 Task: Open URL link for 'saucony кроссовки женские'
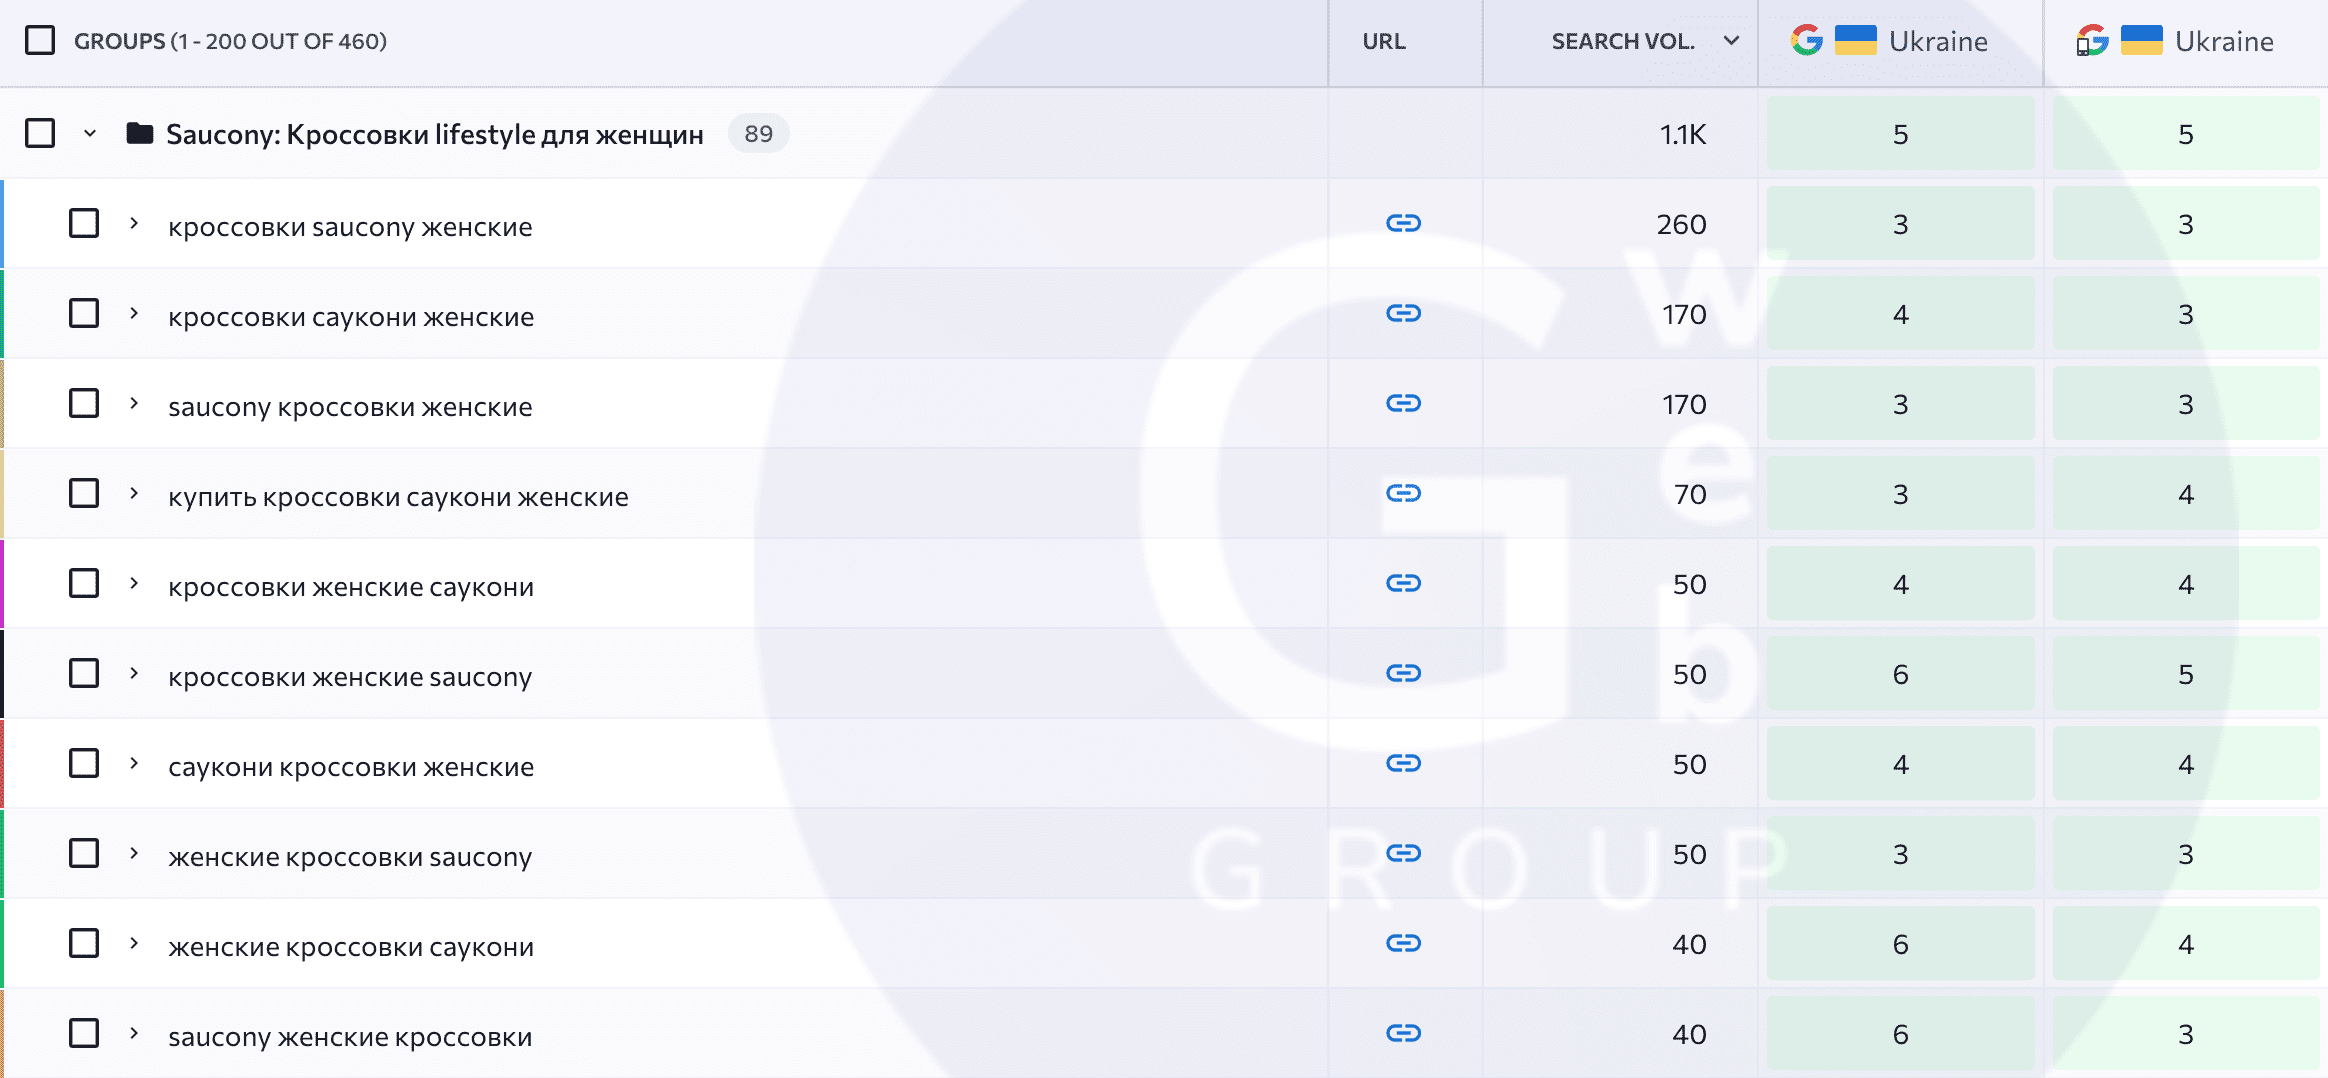point(1403,403)
